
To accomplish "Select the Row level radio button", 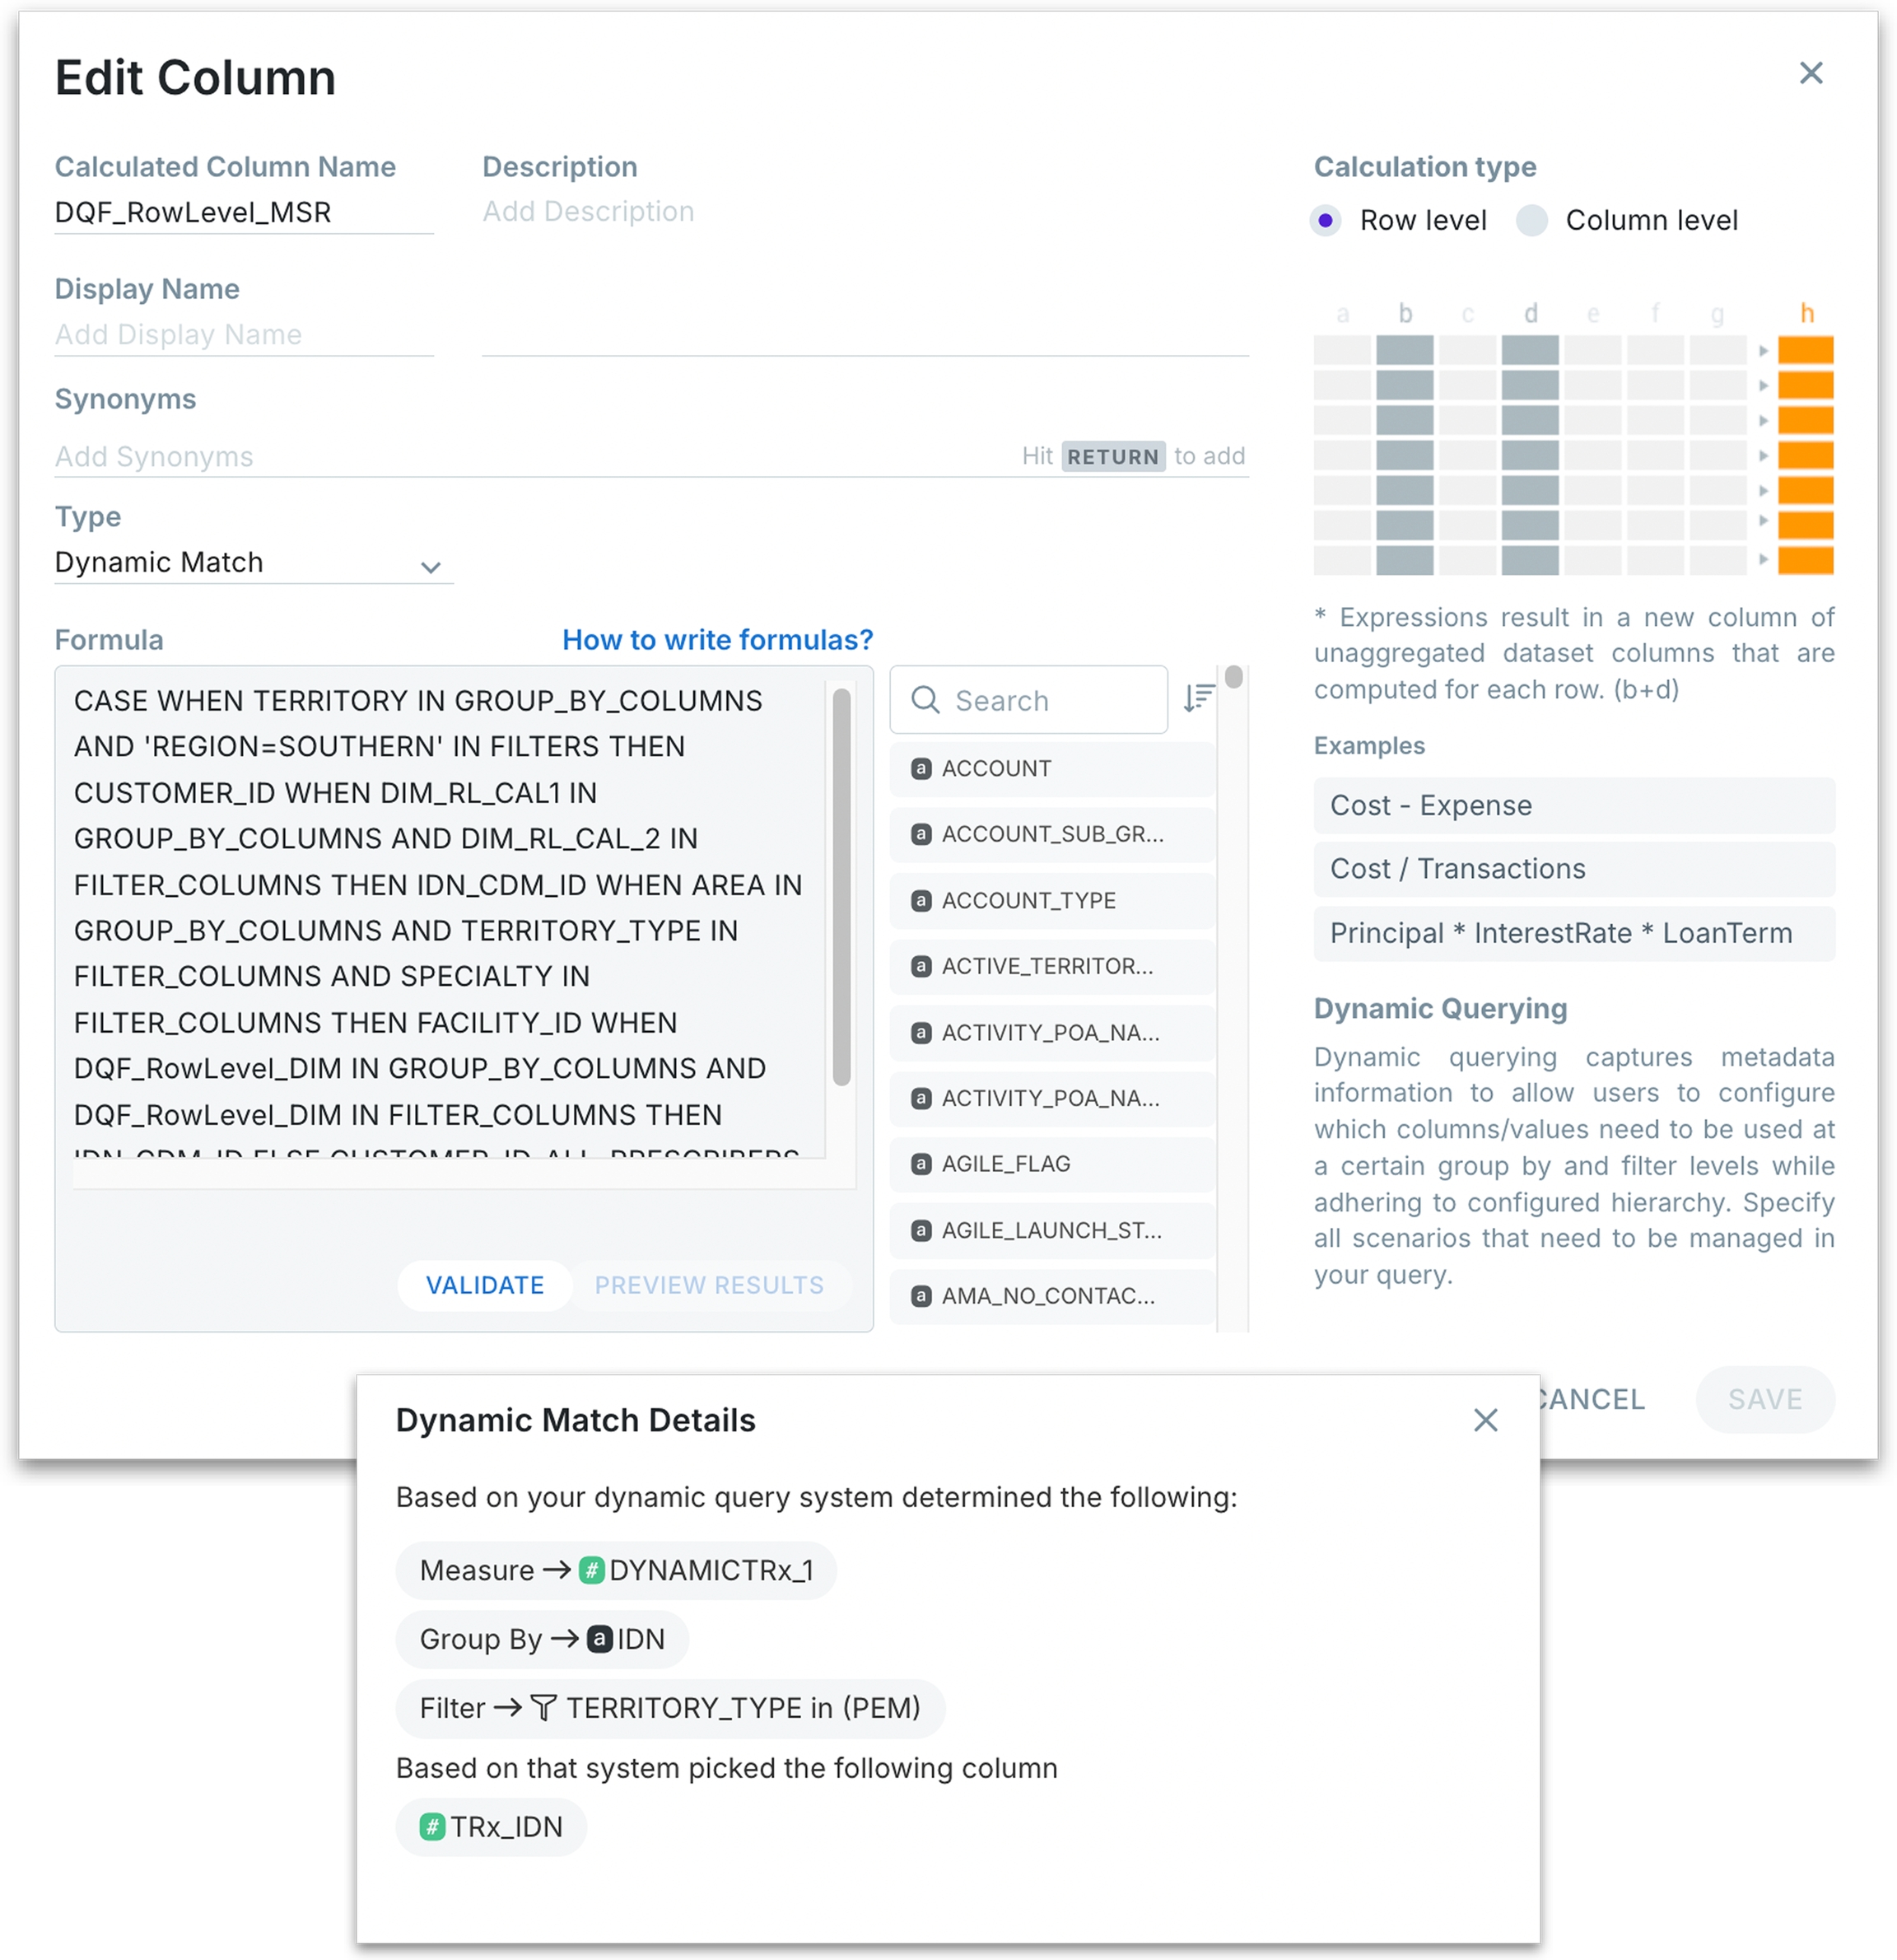I will (1324, 220).
